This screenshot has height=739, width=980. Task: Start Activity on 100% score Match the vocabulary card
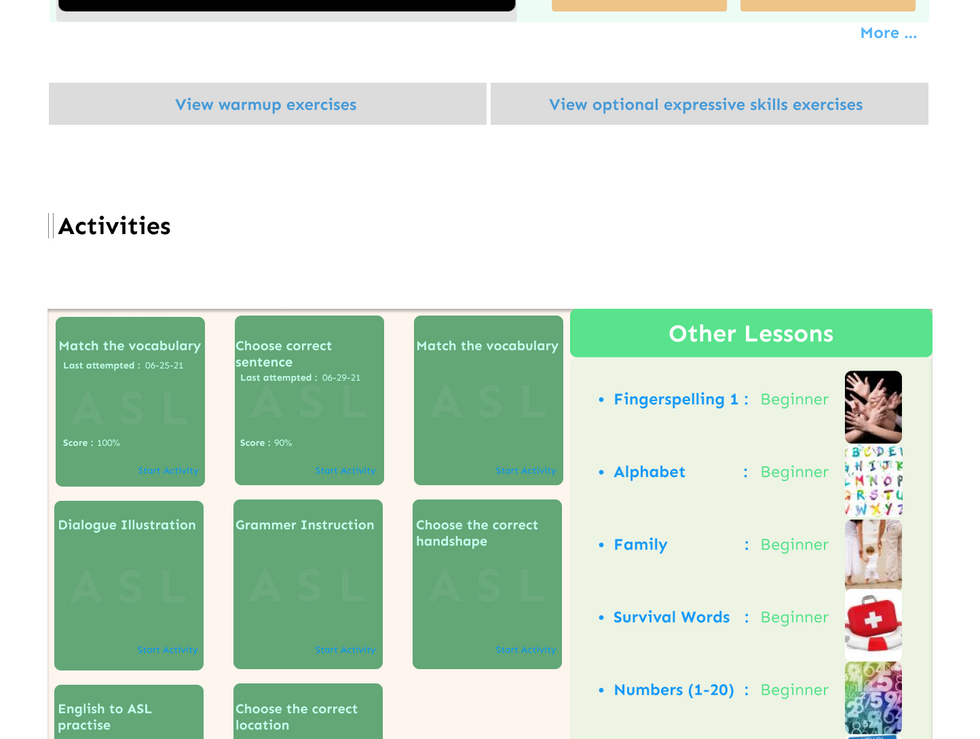pos(168,470)
